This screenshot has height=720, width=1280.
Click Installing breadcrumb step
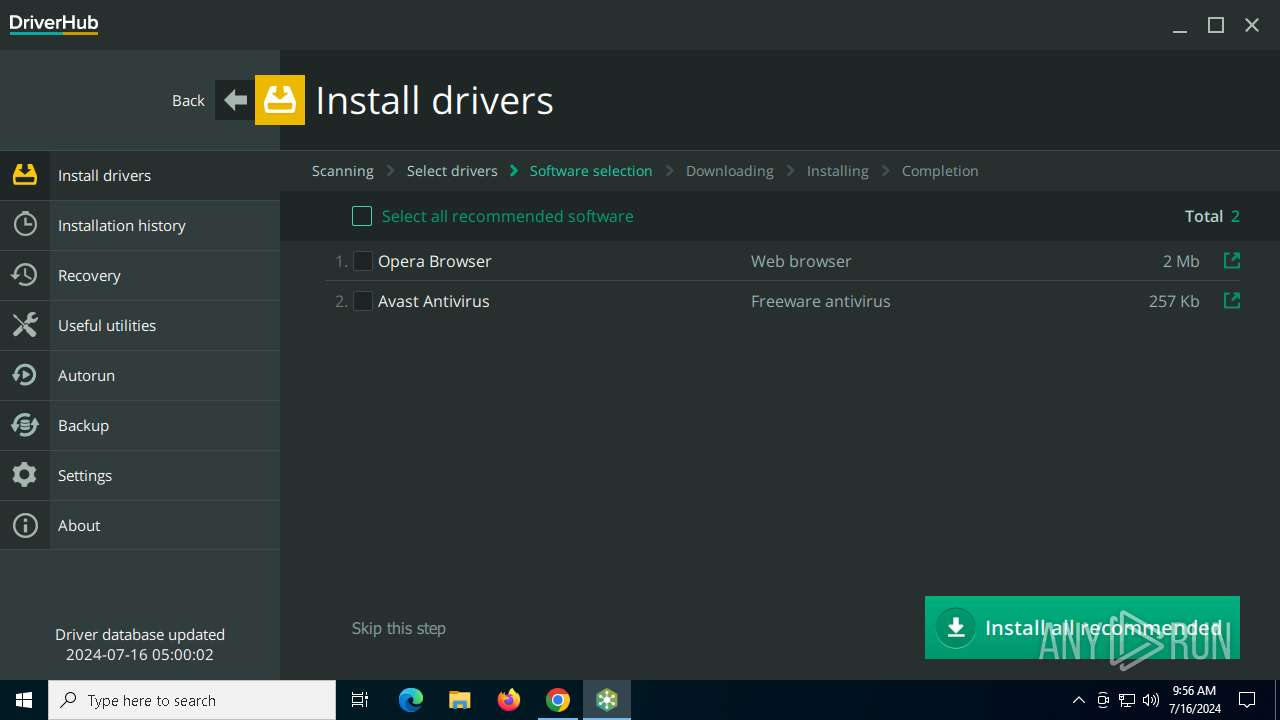(x=838, y=171)
